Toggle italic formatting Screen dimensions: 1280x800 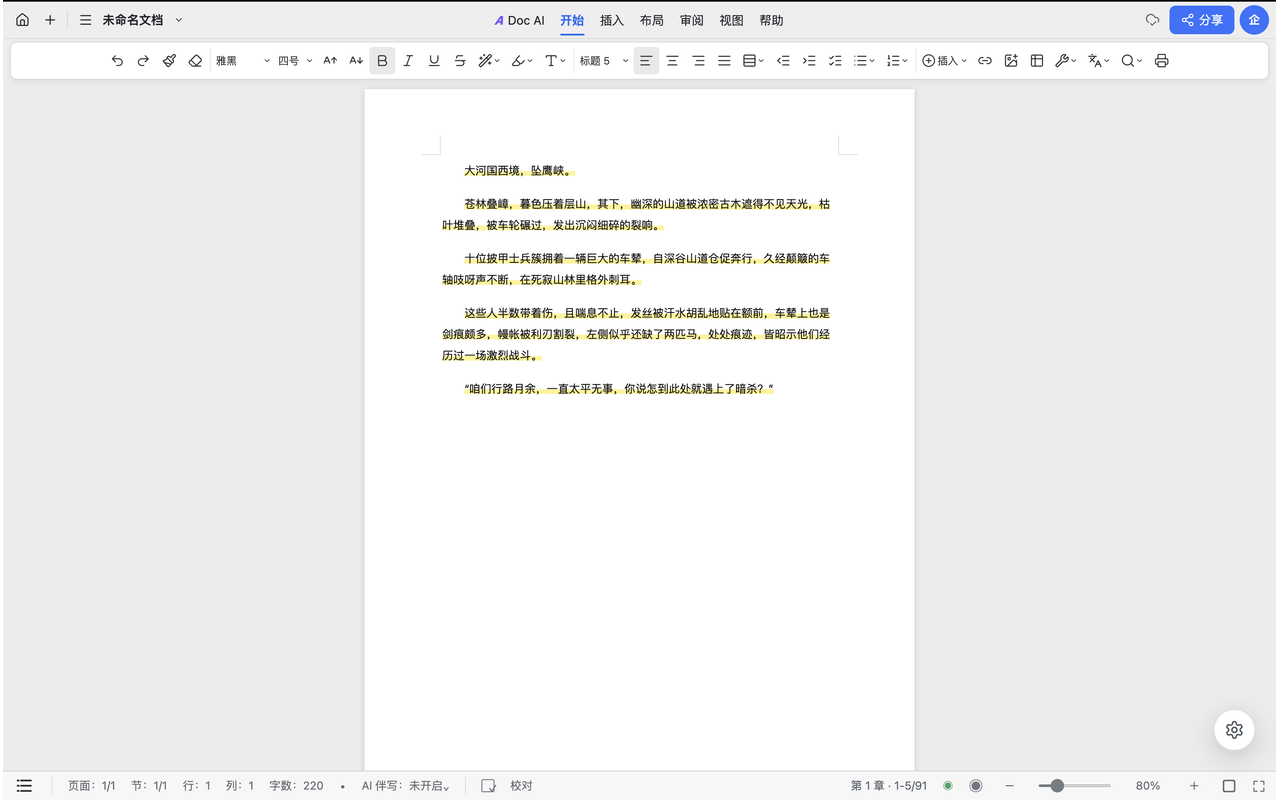pyautogui.click(x=408, y=61)
